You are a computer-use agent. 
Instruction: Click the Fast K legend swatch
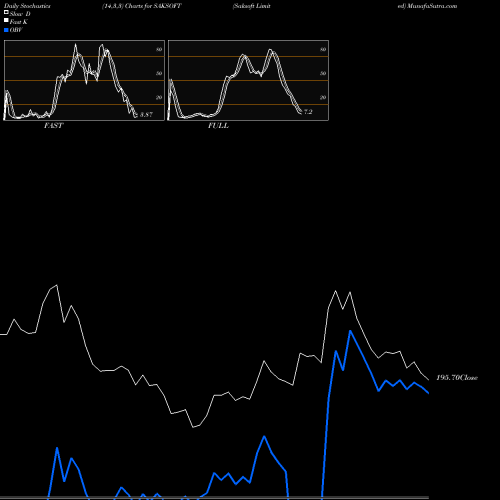point(6,21)
